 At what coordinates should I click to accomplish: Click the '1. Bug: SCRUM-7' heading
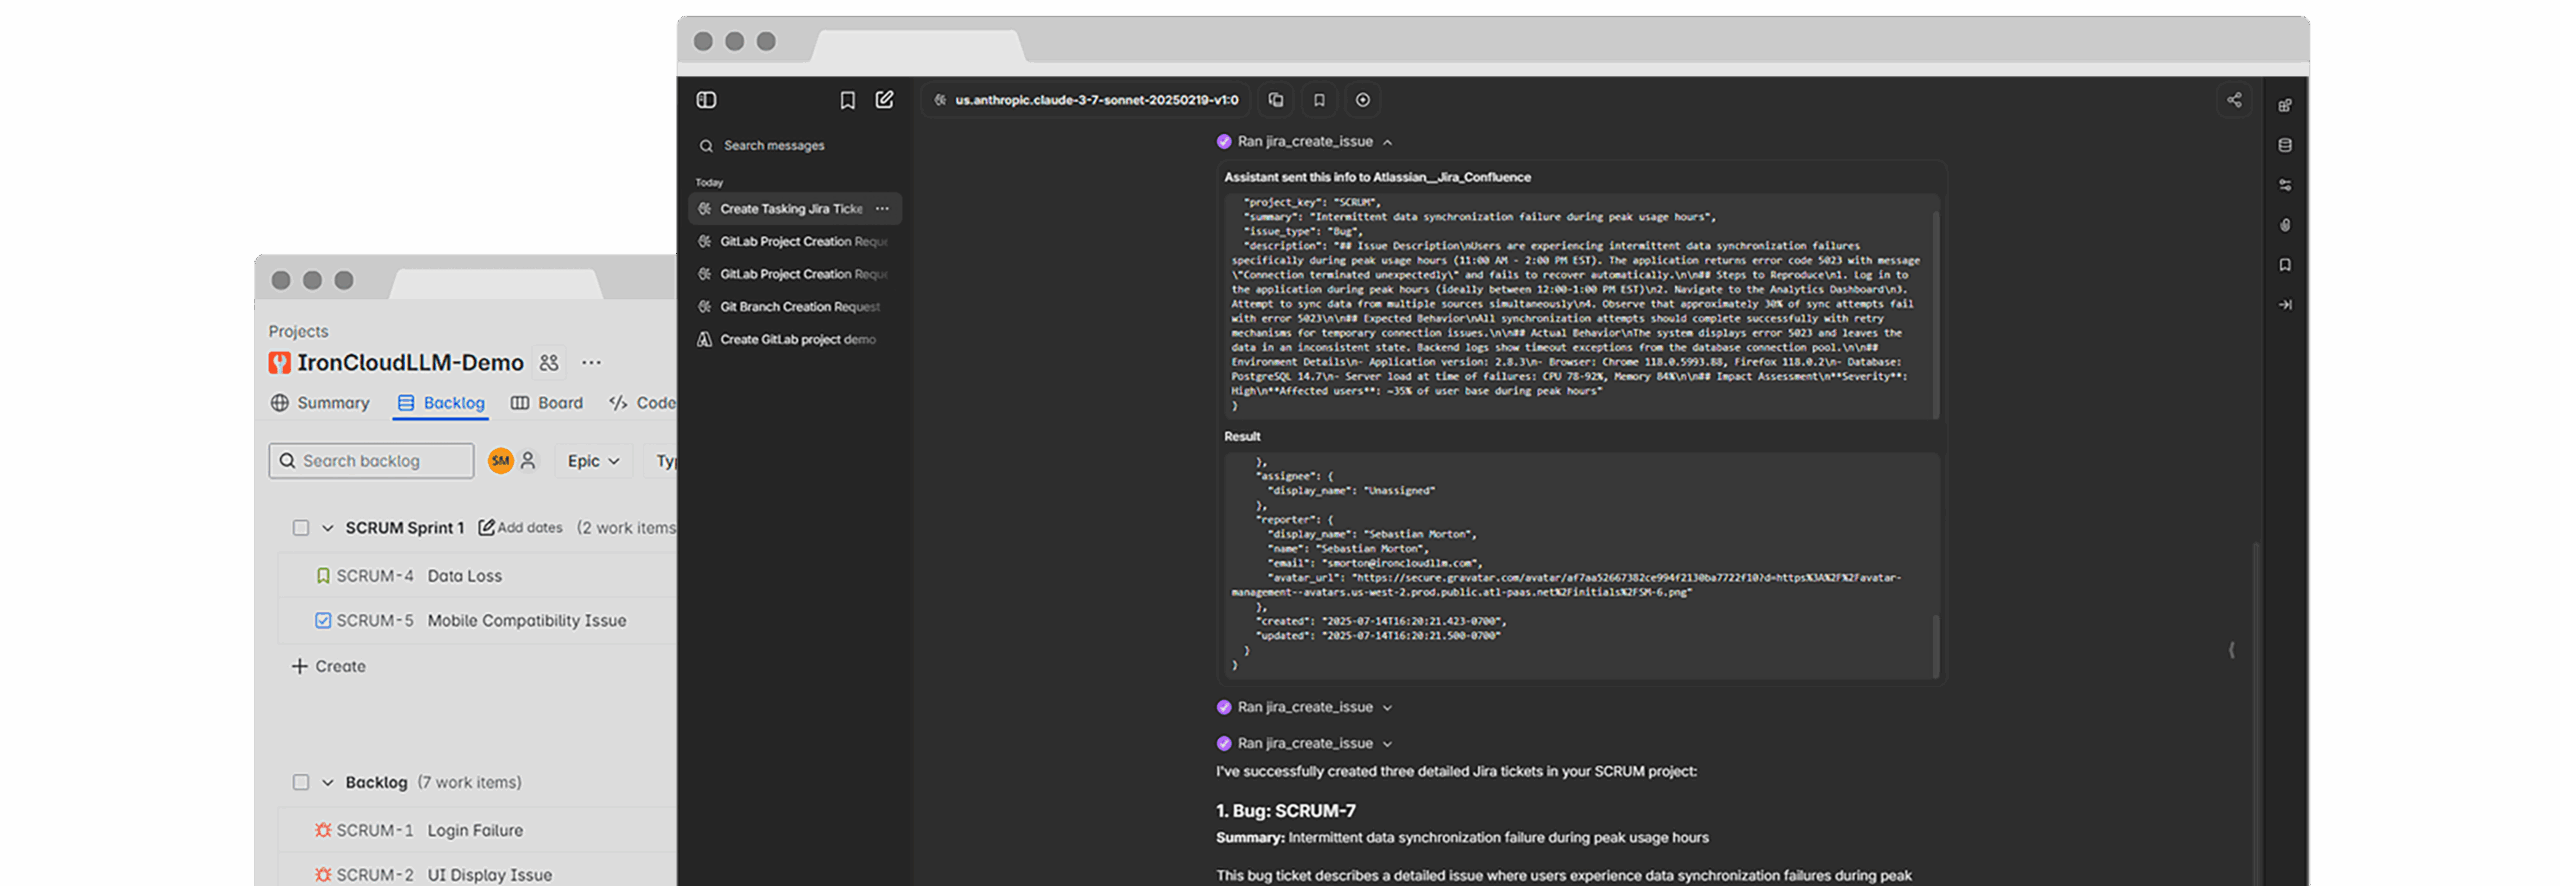1286,811
